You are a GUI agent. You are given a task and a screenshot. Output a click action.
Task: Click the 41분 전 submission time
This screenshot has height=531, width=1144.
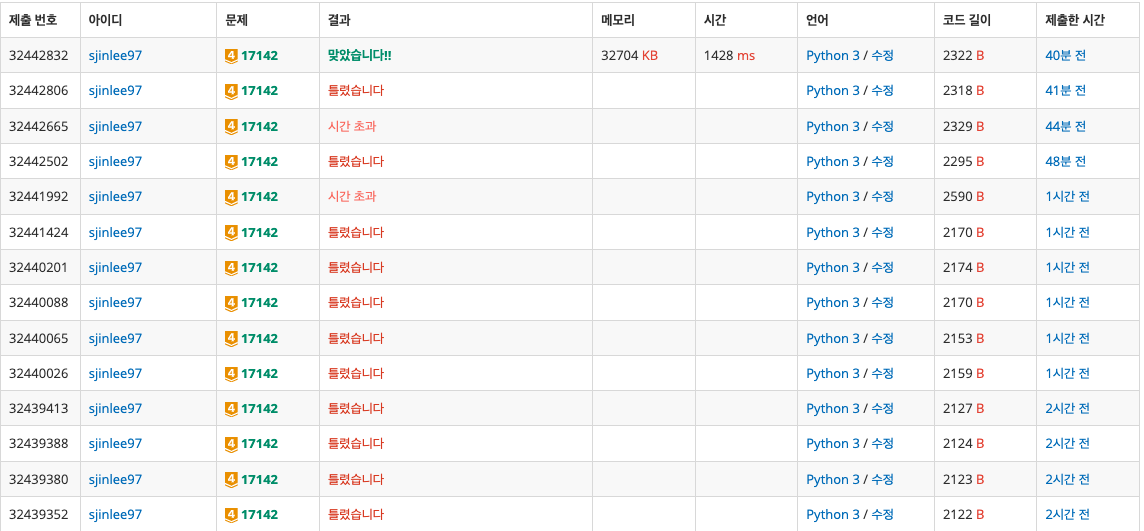pyautogui.click(x=1065, y=91)
